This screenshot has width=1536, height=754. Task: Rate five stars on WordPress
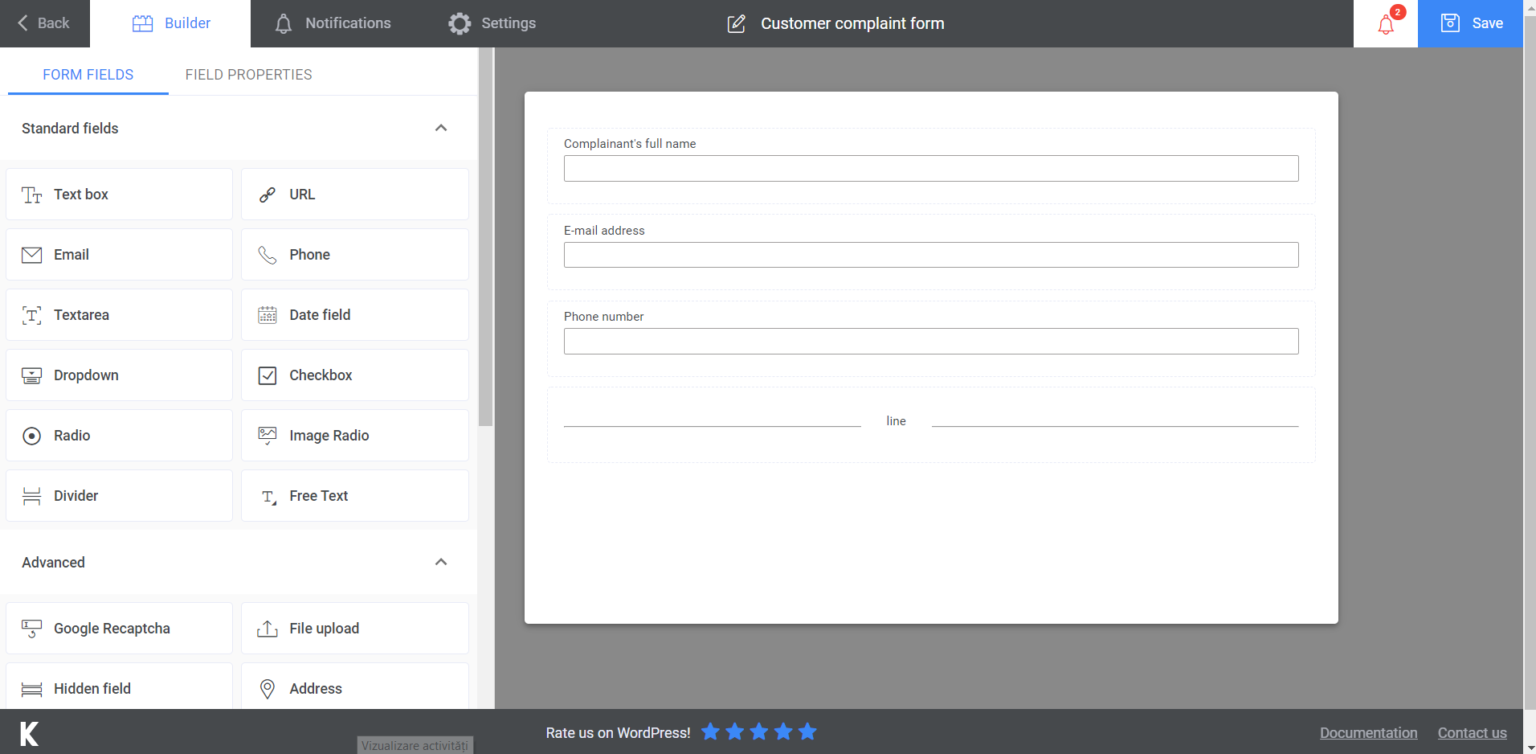click(807, 732)
